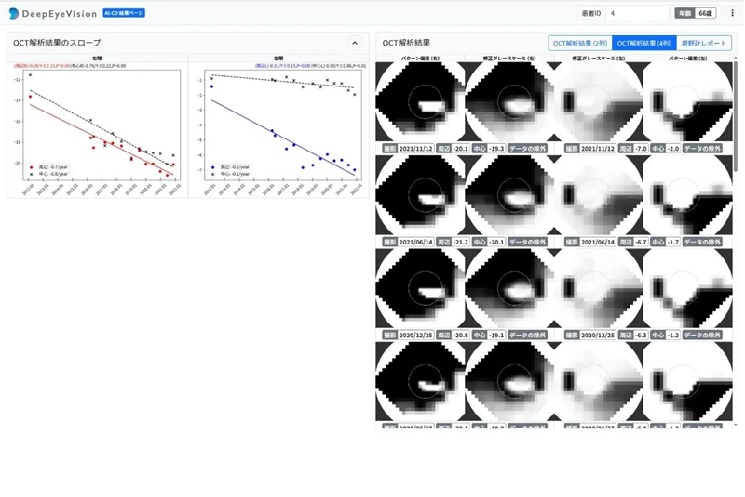
Task: Click left データの除外 for 2021/06/14
Action: [531, 242]
